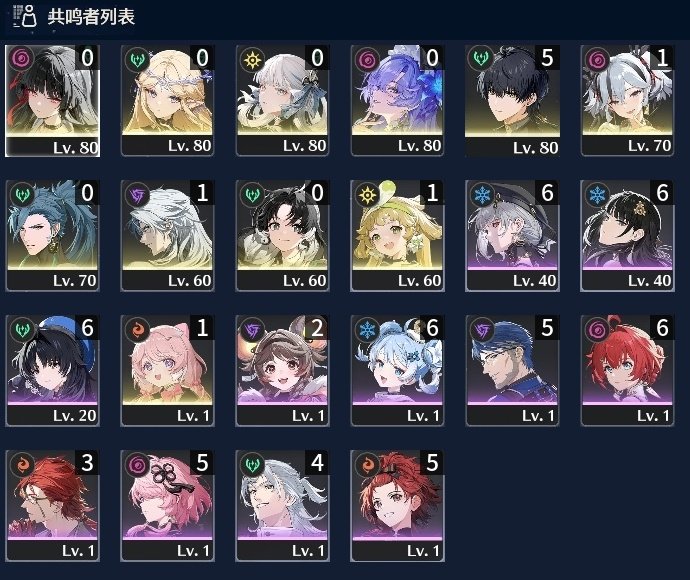Click the Spectro element icon on the white-haired Lv. 80 card

coord(253,59)
